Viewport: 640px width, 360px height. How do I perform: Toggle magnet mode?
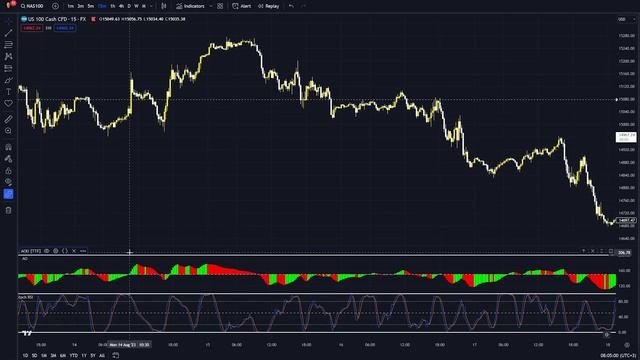pyautogui.click(x=8, y=147)
